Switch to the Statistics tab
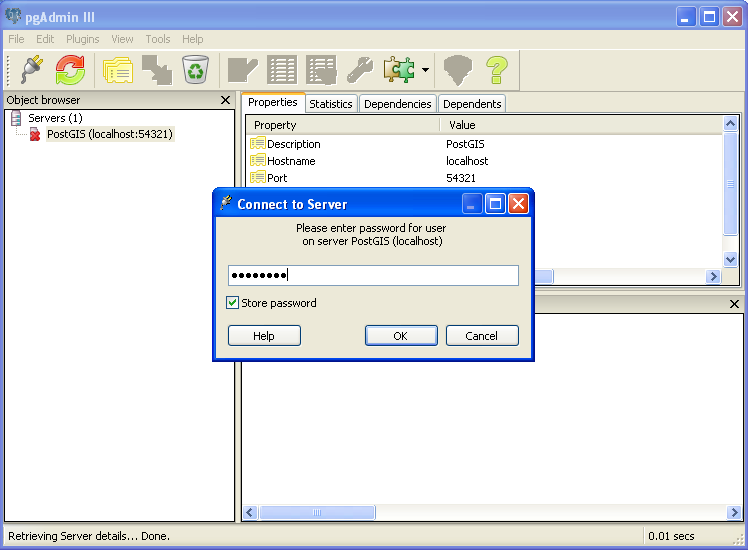The image size is (748, 550). [x=331, y=104]
